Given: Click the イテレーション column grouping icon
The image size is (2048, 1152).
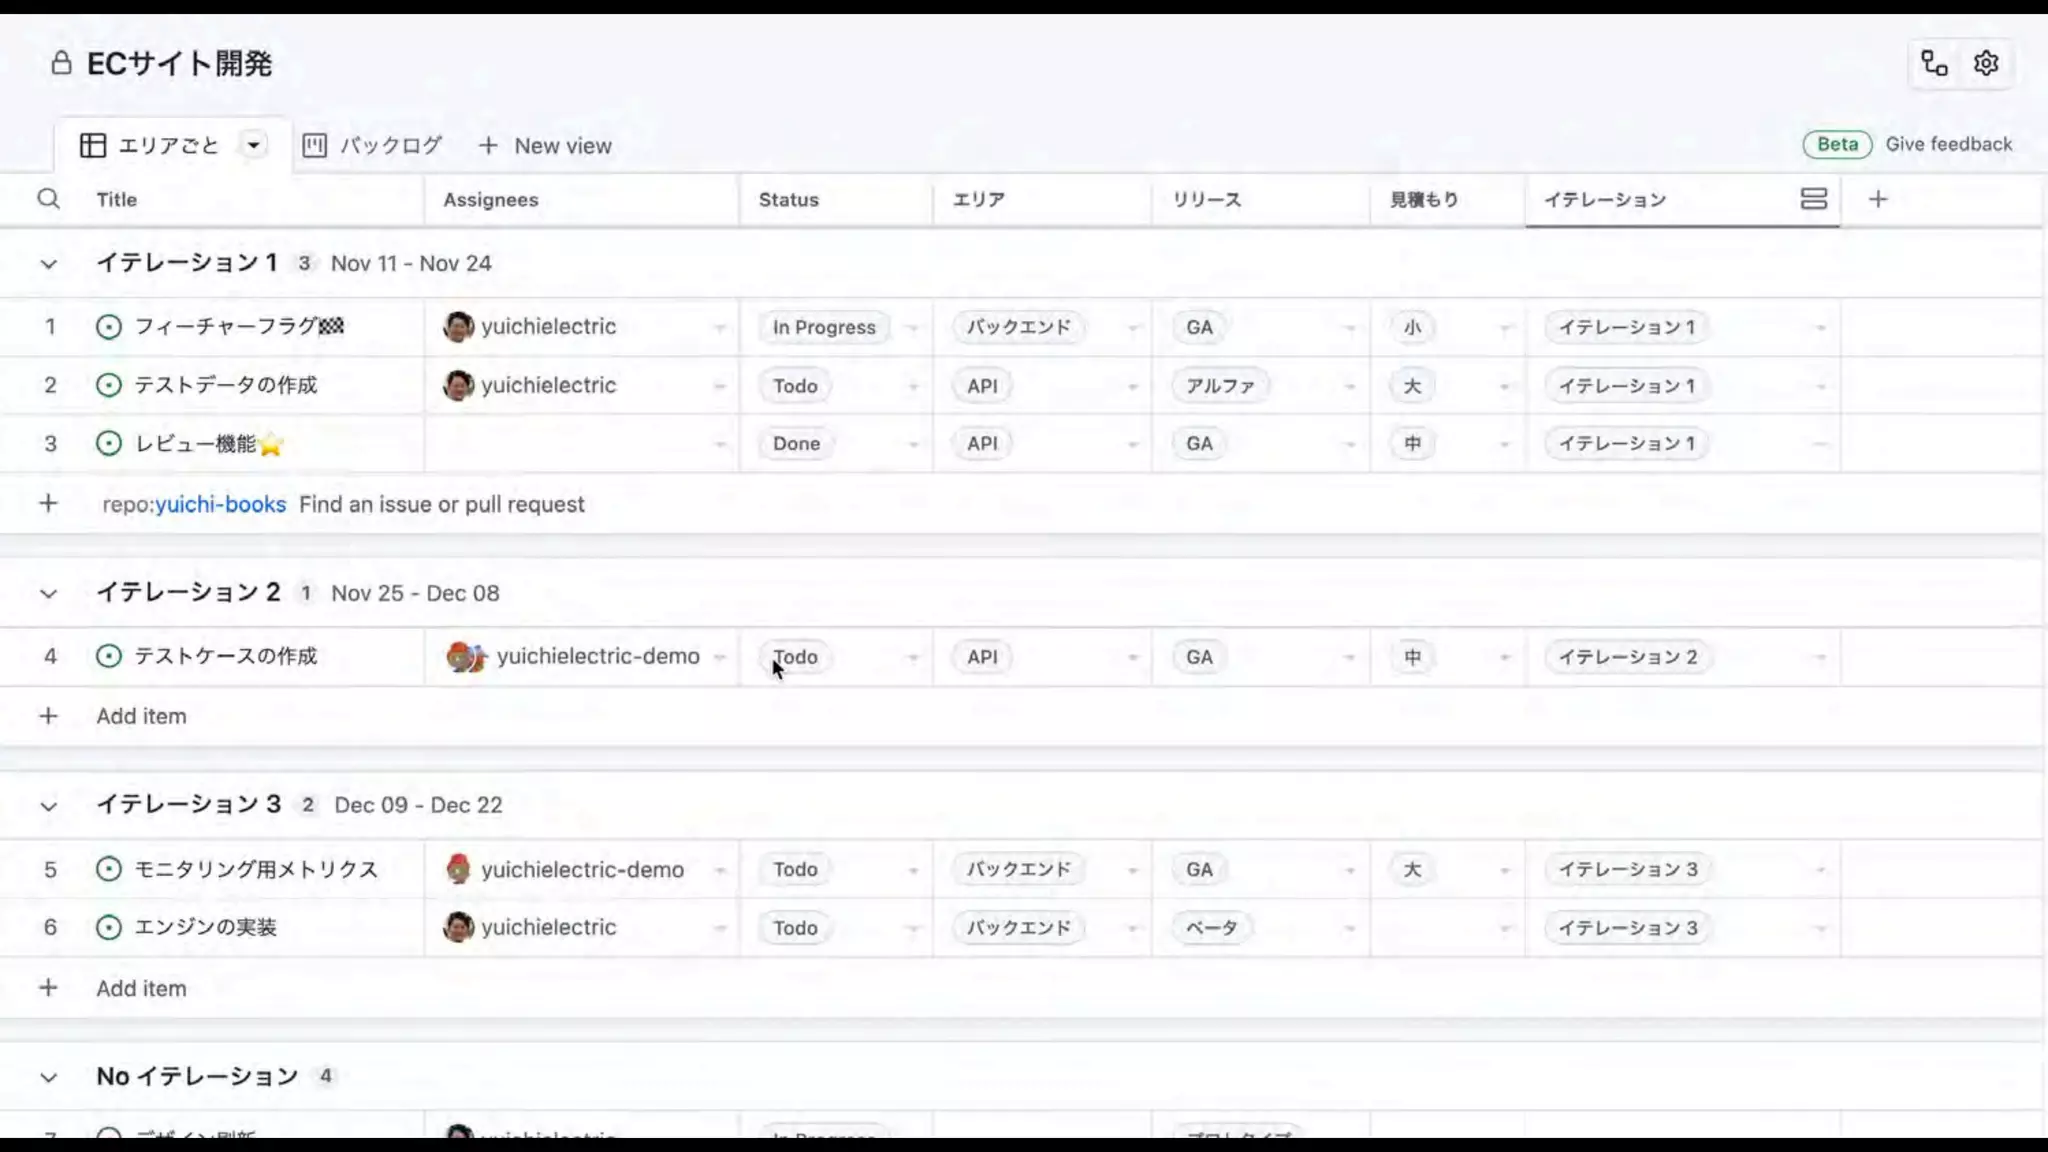Looking at the screenshot, I should (1813, 199).
